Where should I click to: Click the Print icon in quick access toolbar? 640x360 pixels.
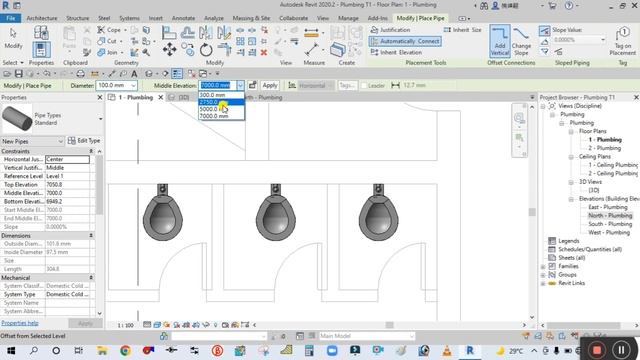[x=80, y=73]
